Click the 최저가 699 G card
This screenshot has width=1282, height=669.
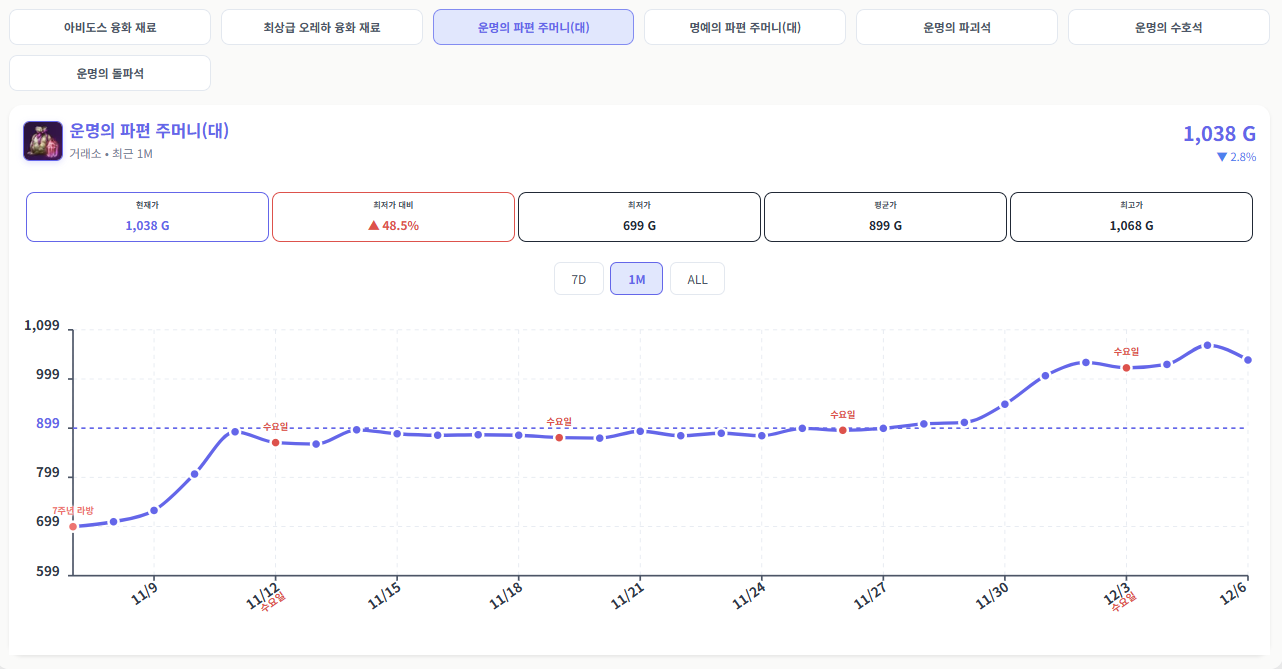(x=639, y=217)
